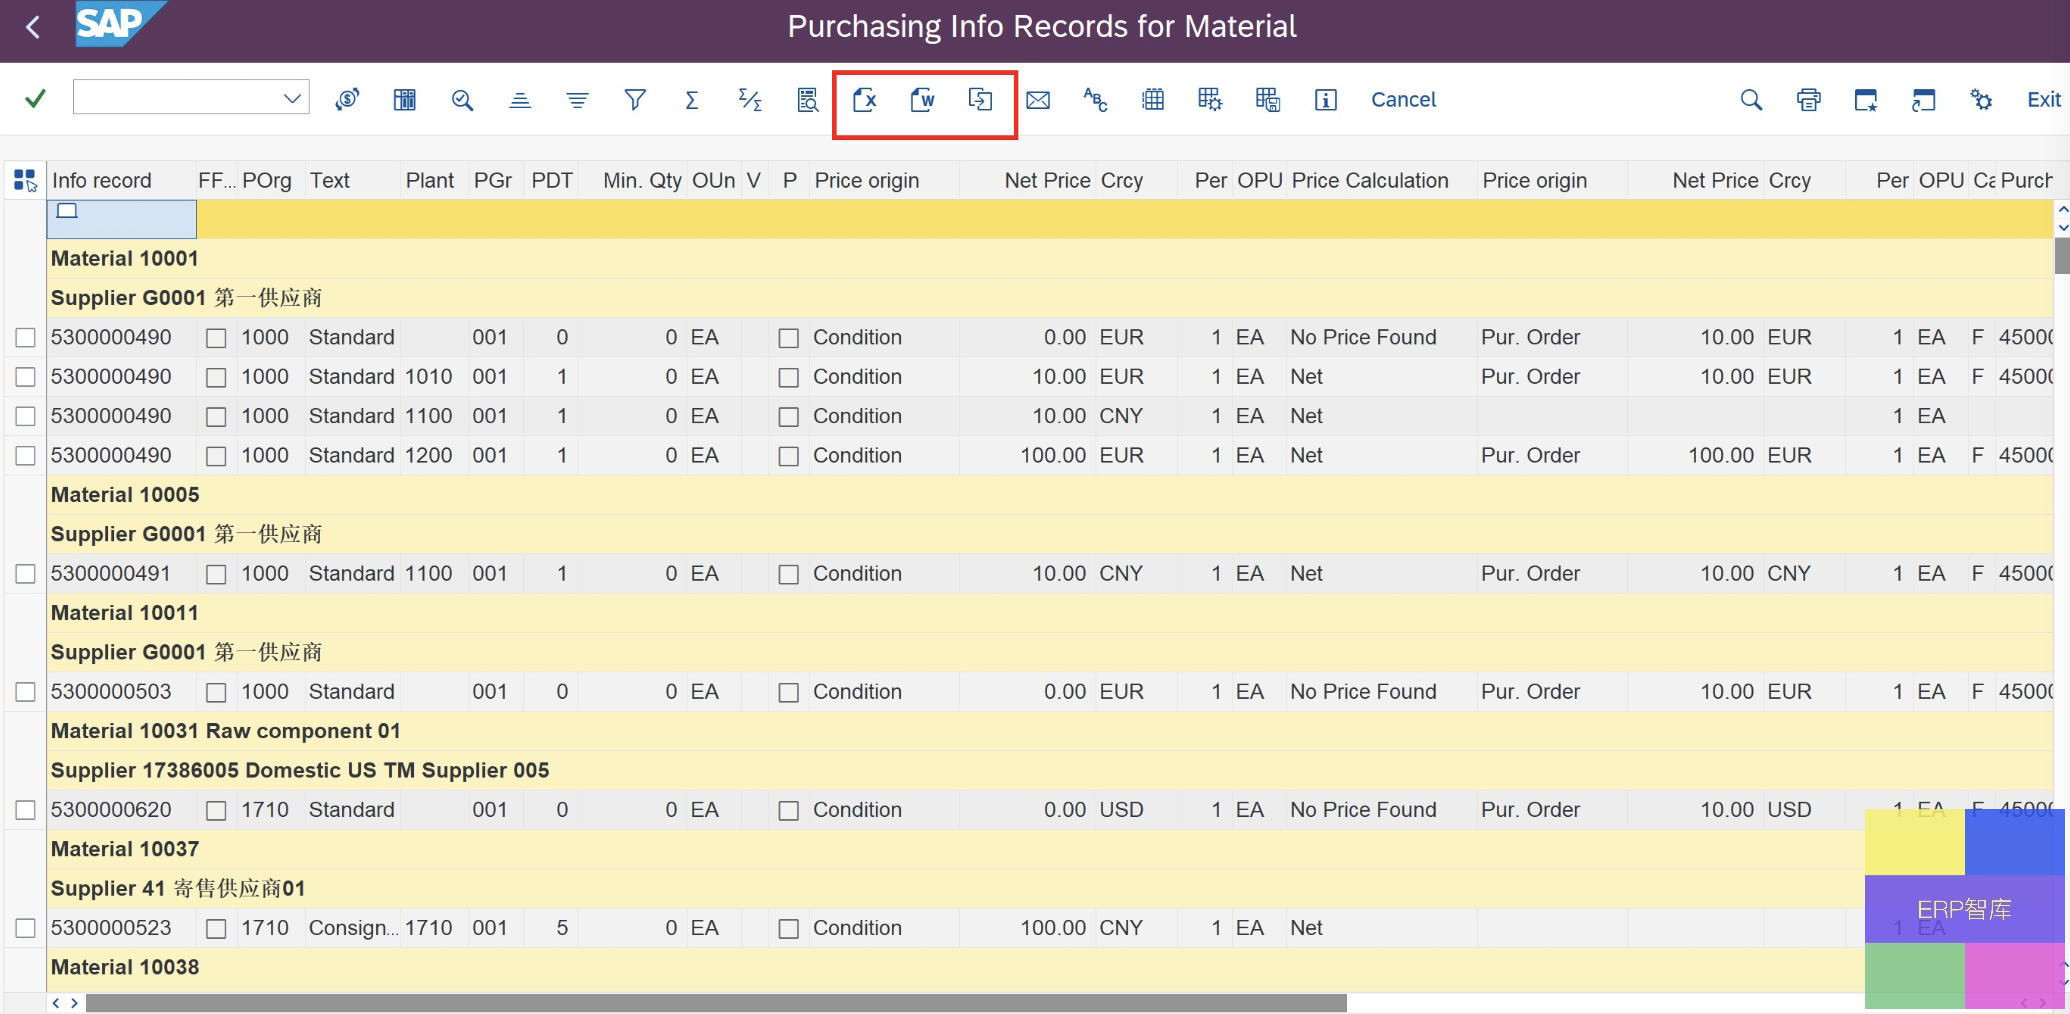This screenshot has width=2070, height=1014.
Task: Select row 5300000620 via left checkbox
Action: [26, 810]
